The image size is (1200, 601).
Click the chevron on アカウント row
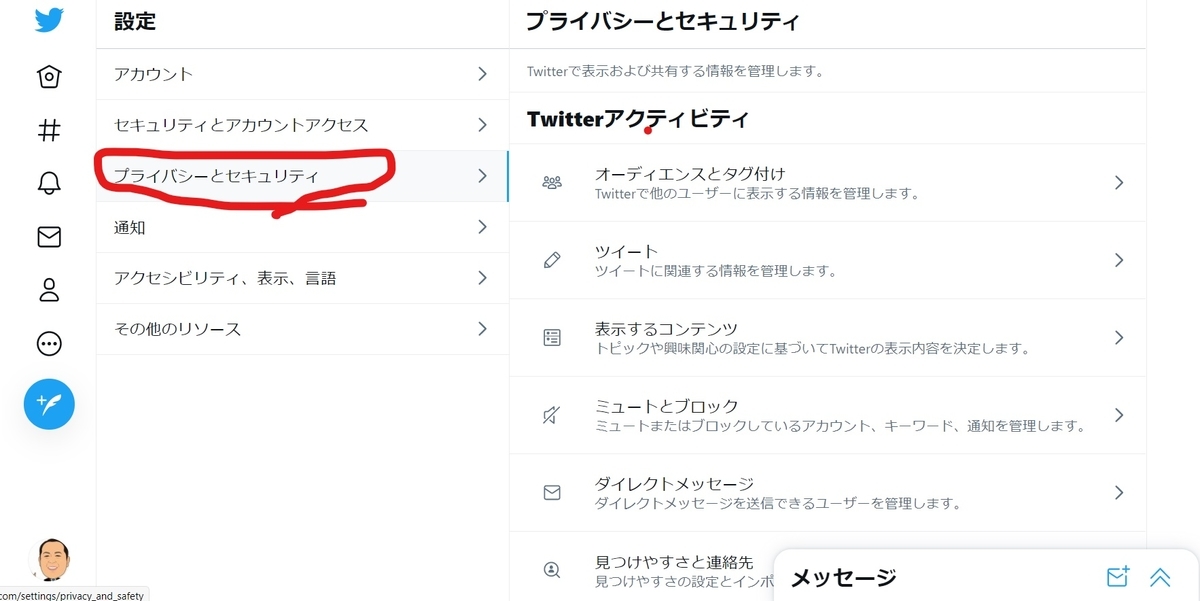coord(482,74)
